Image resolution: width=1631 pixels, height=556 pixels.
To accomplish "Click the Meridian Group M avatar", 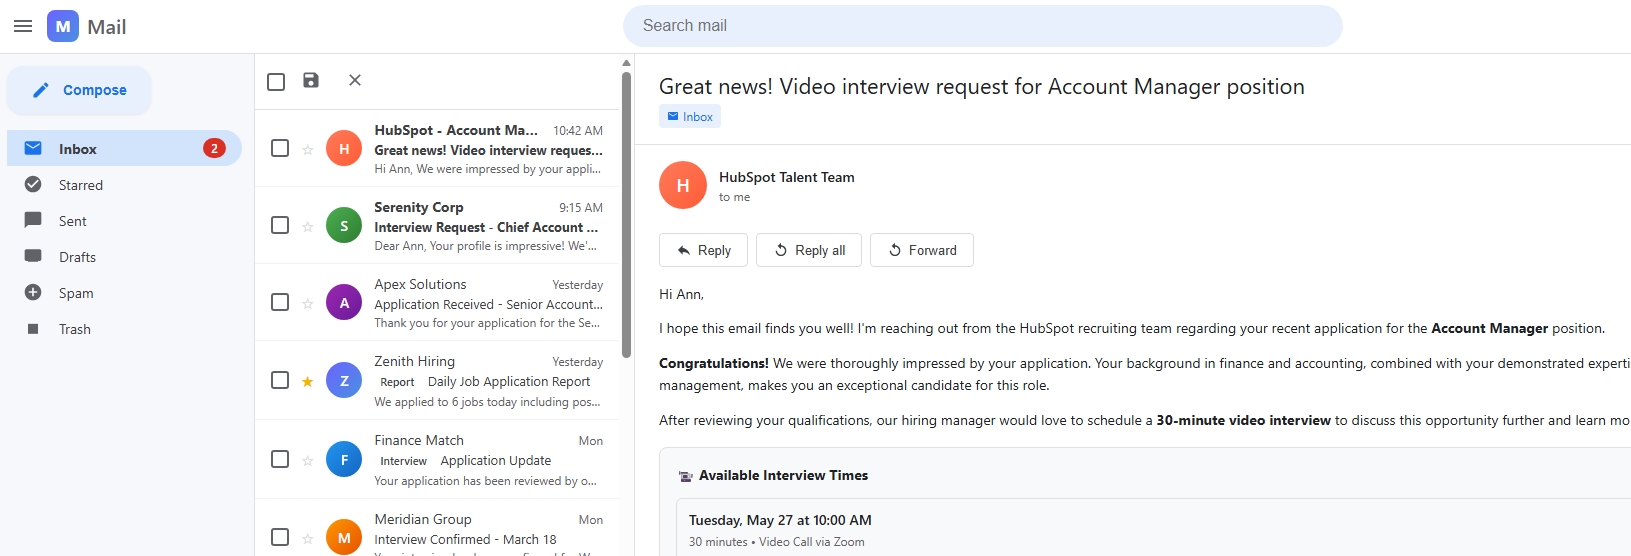I will click(x=344, y=537).
